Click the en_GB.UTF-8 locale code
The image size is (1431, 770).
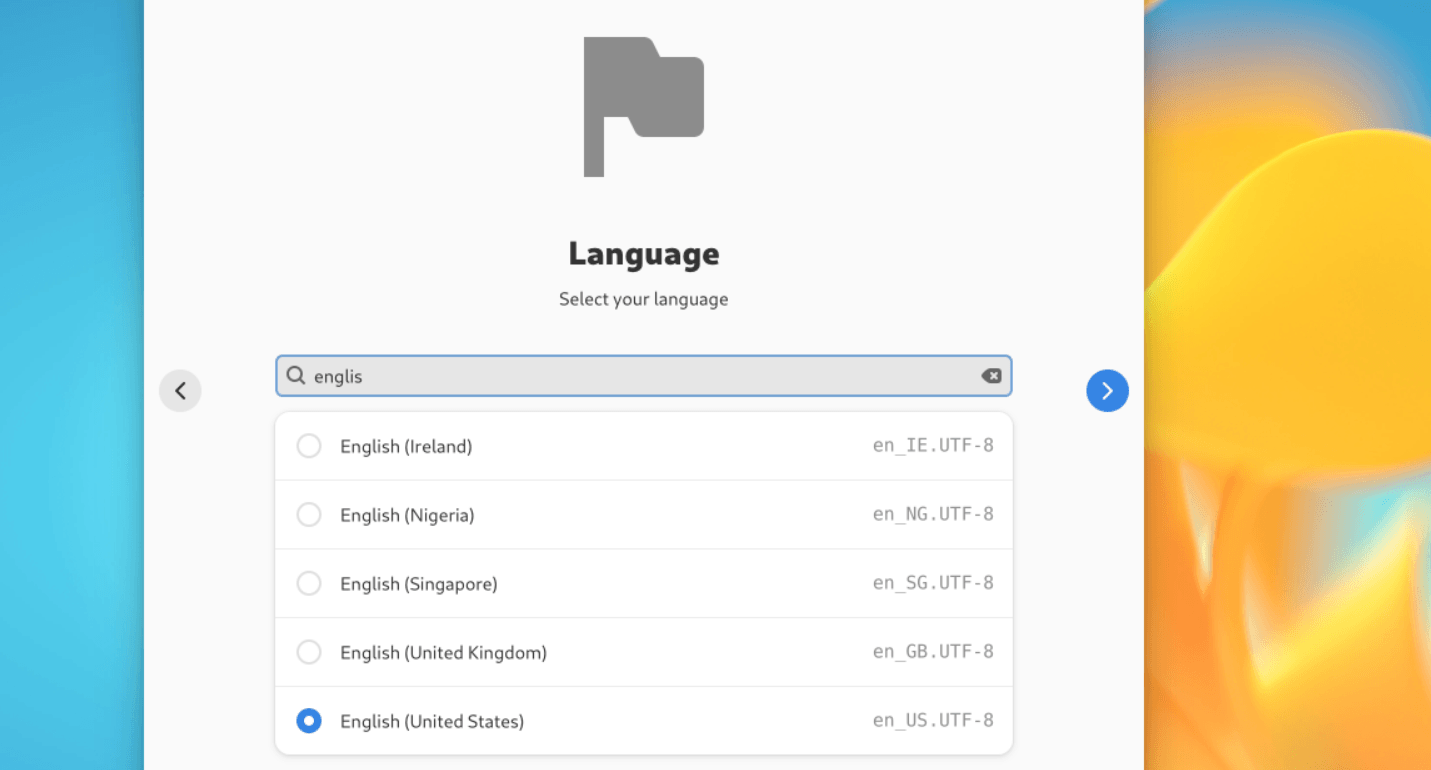932,653
